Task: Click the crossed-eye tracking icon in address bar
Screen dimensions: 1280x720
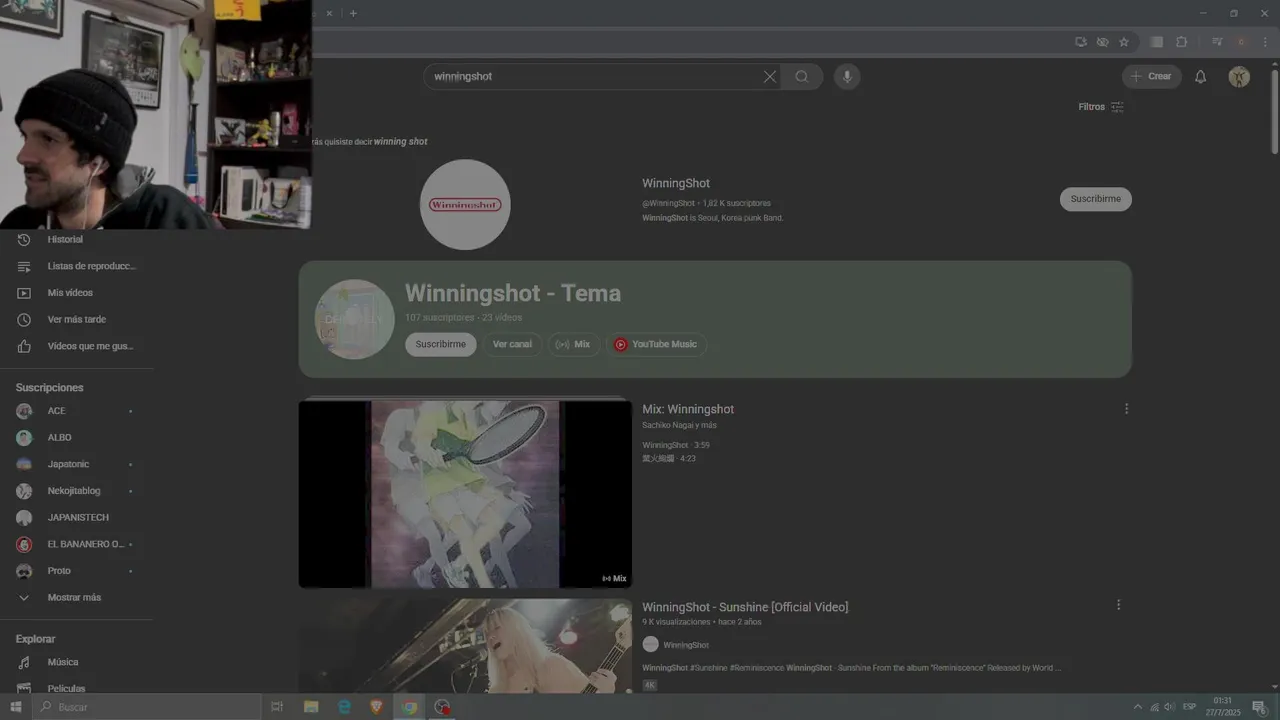Action: coord(1102,42)
